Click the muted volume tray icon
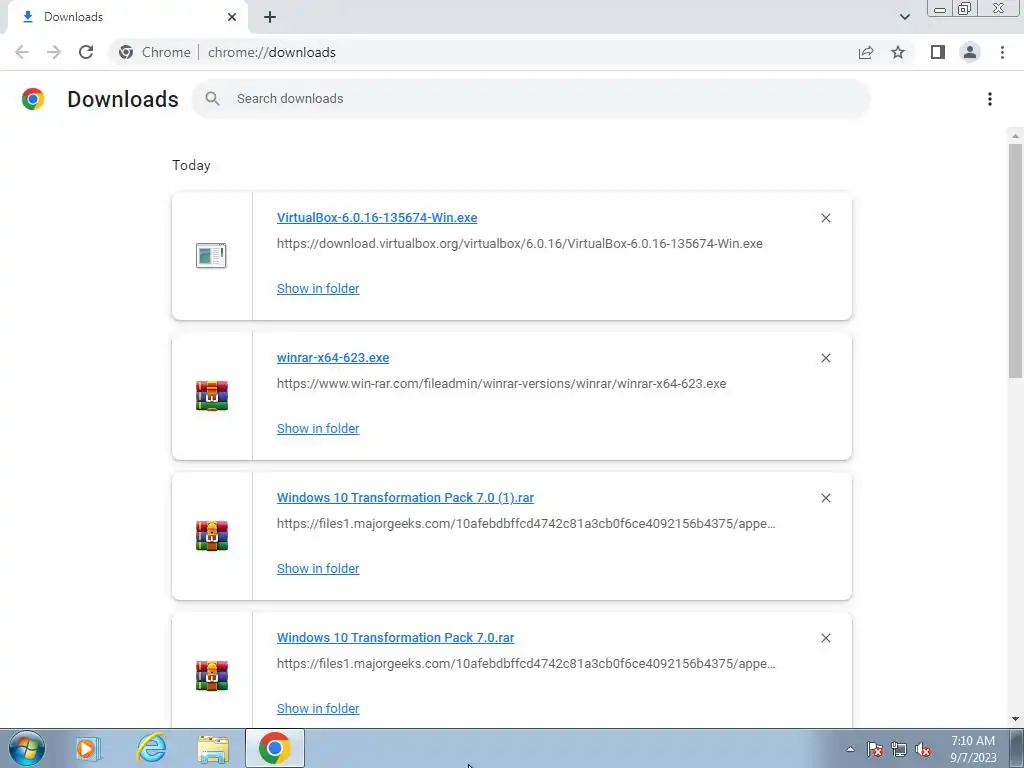 coord(923,749)
